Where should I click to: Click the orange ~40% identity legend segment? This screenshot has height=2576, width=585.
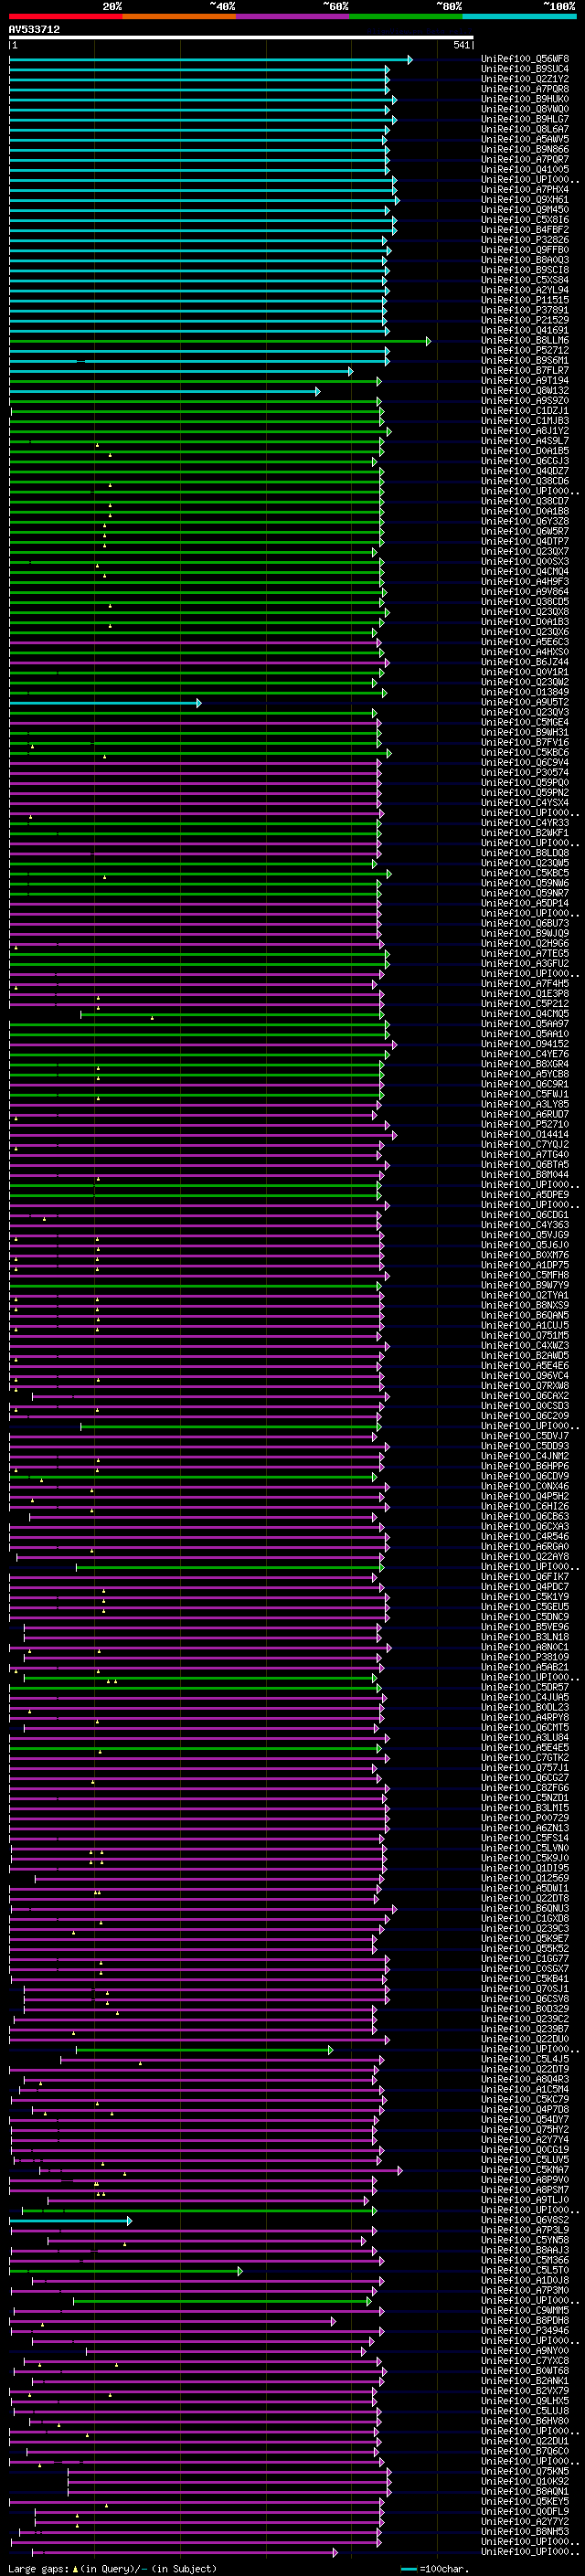pyautogui.click(x=179, y=16)
